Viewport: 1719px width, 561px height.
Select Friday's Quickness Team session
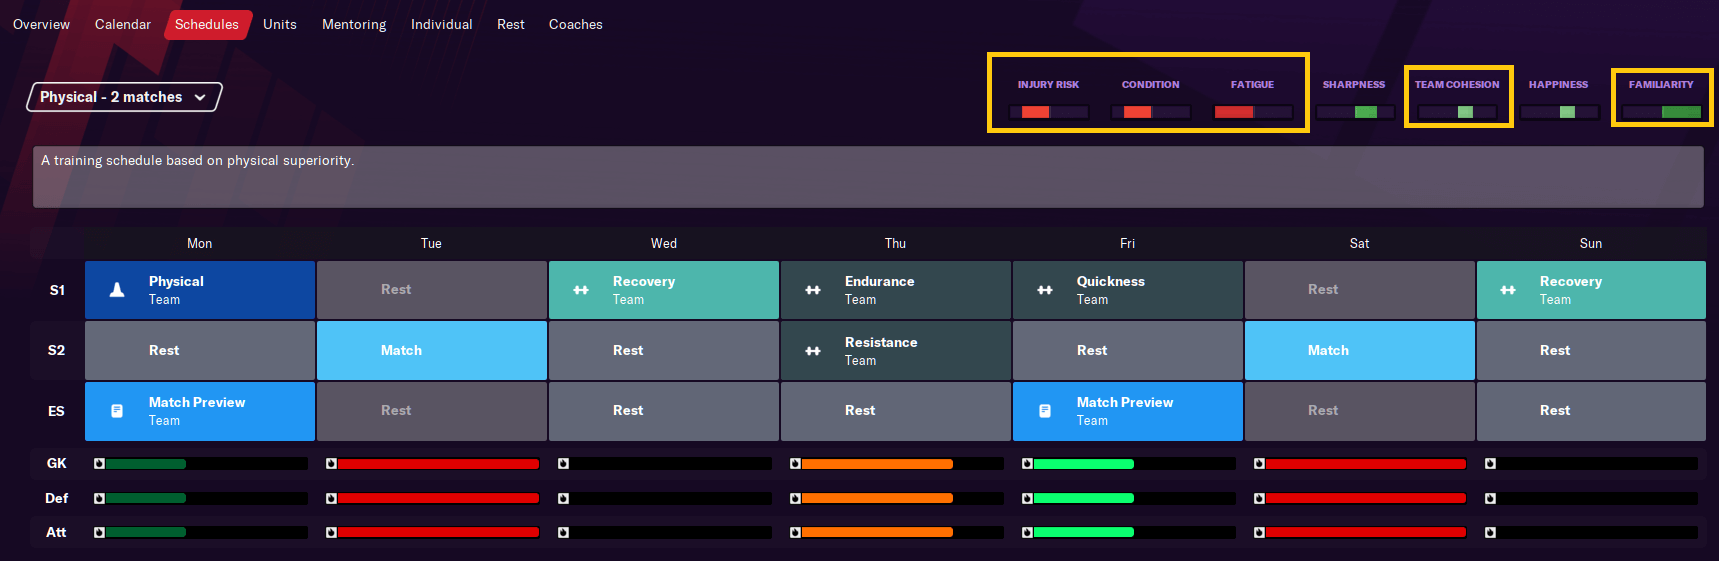tap(1128, 290)
